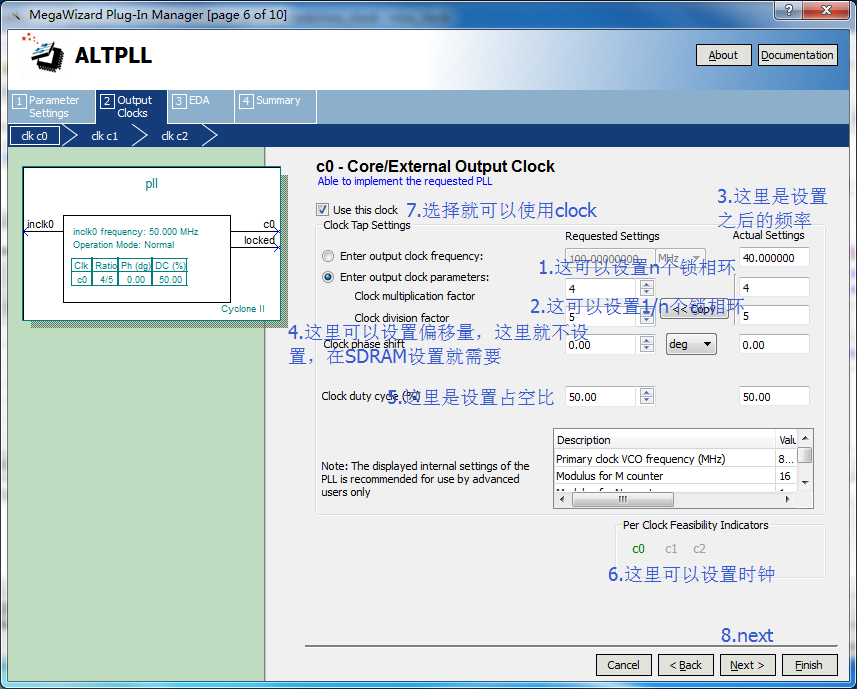
Task: Click the Cancel button
Action: [624, 665]
